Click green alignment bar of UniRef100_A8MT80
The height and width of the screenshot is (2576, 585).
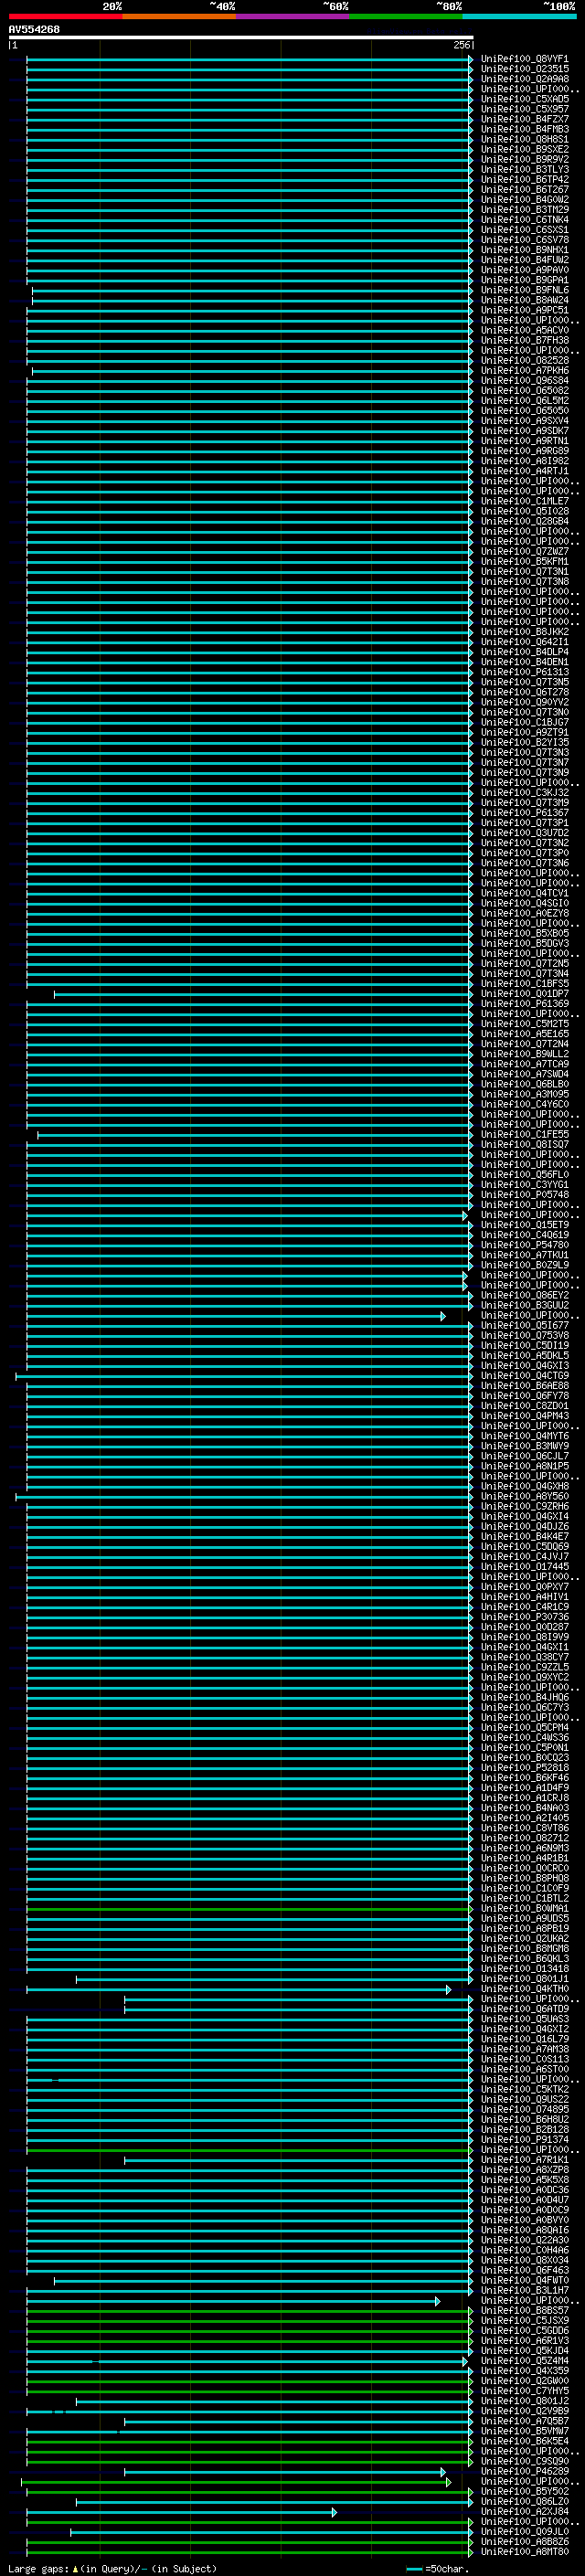[x=249, y=2552]
